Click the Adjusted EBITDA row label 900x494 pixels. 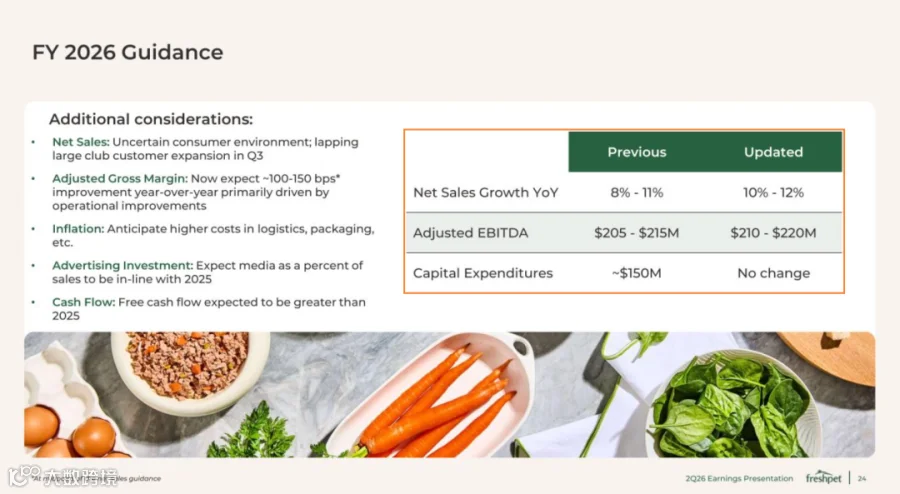pos(471,233)
